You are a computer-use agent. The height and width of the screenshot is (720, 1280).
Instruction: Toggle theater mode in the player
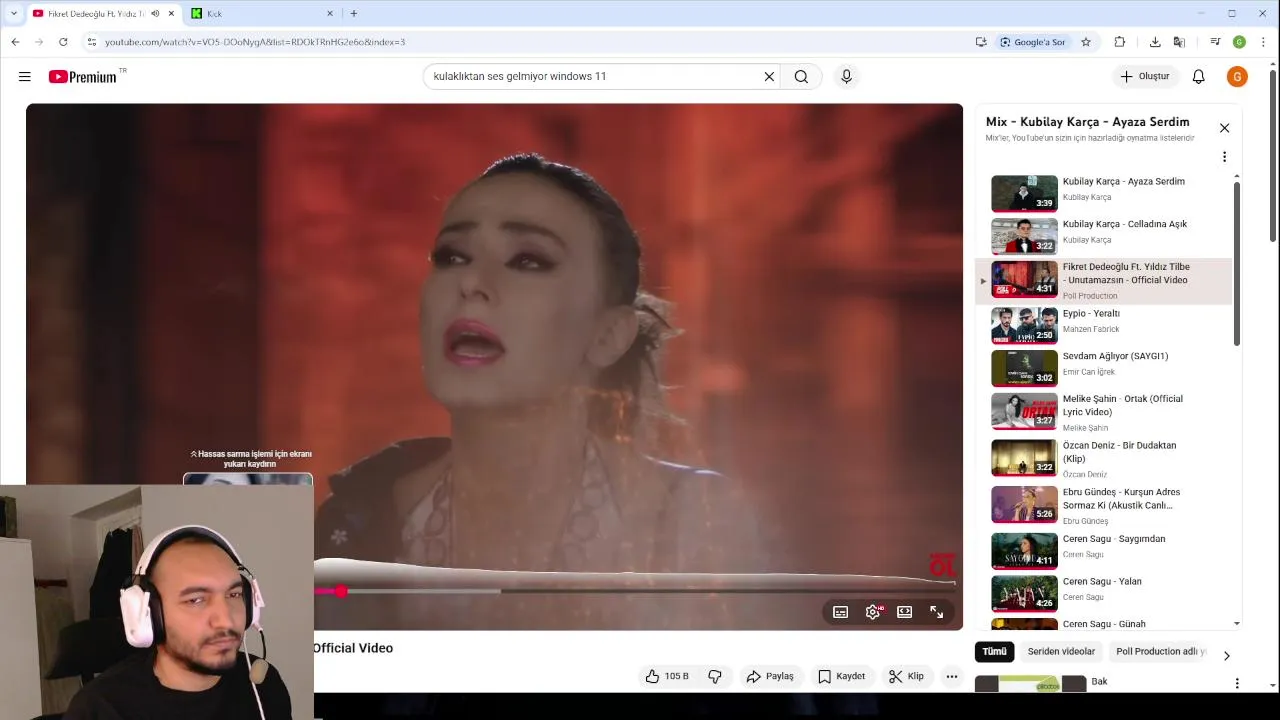pyautogui.click(x=905, y=612)
